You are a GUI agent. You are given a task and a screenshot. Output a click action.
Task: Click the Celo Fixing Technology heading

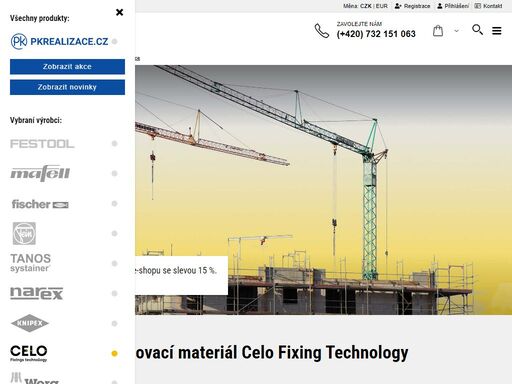(272, 353)
